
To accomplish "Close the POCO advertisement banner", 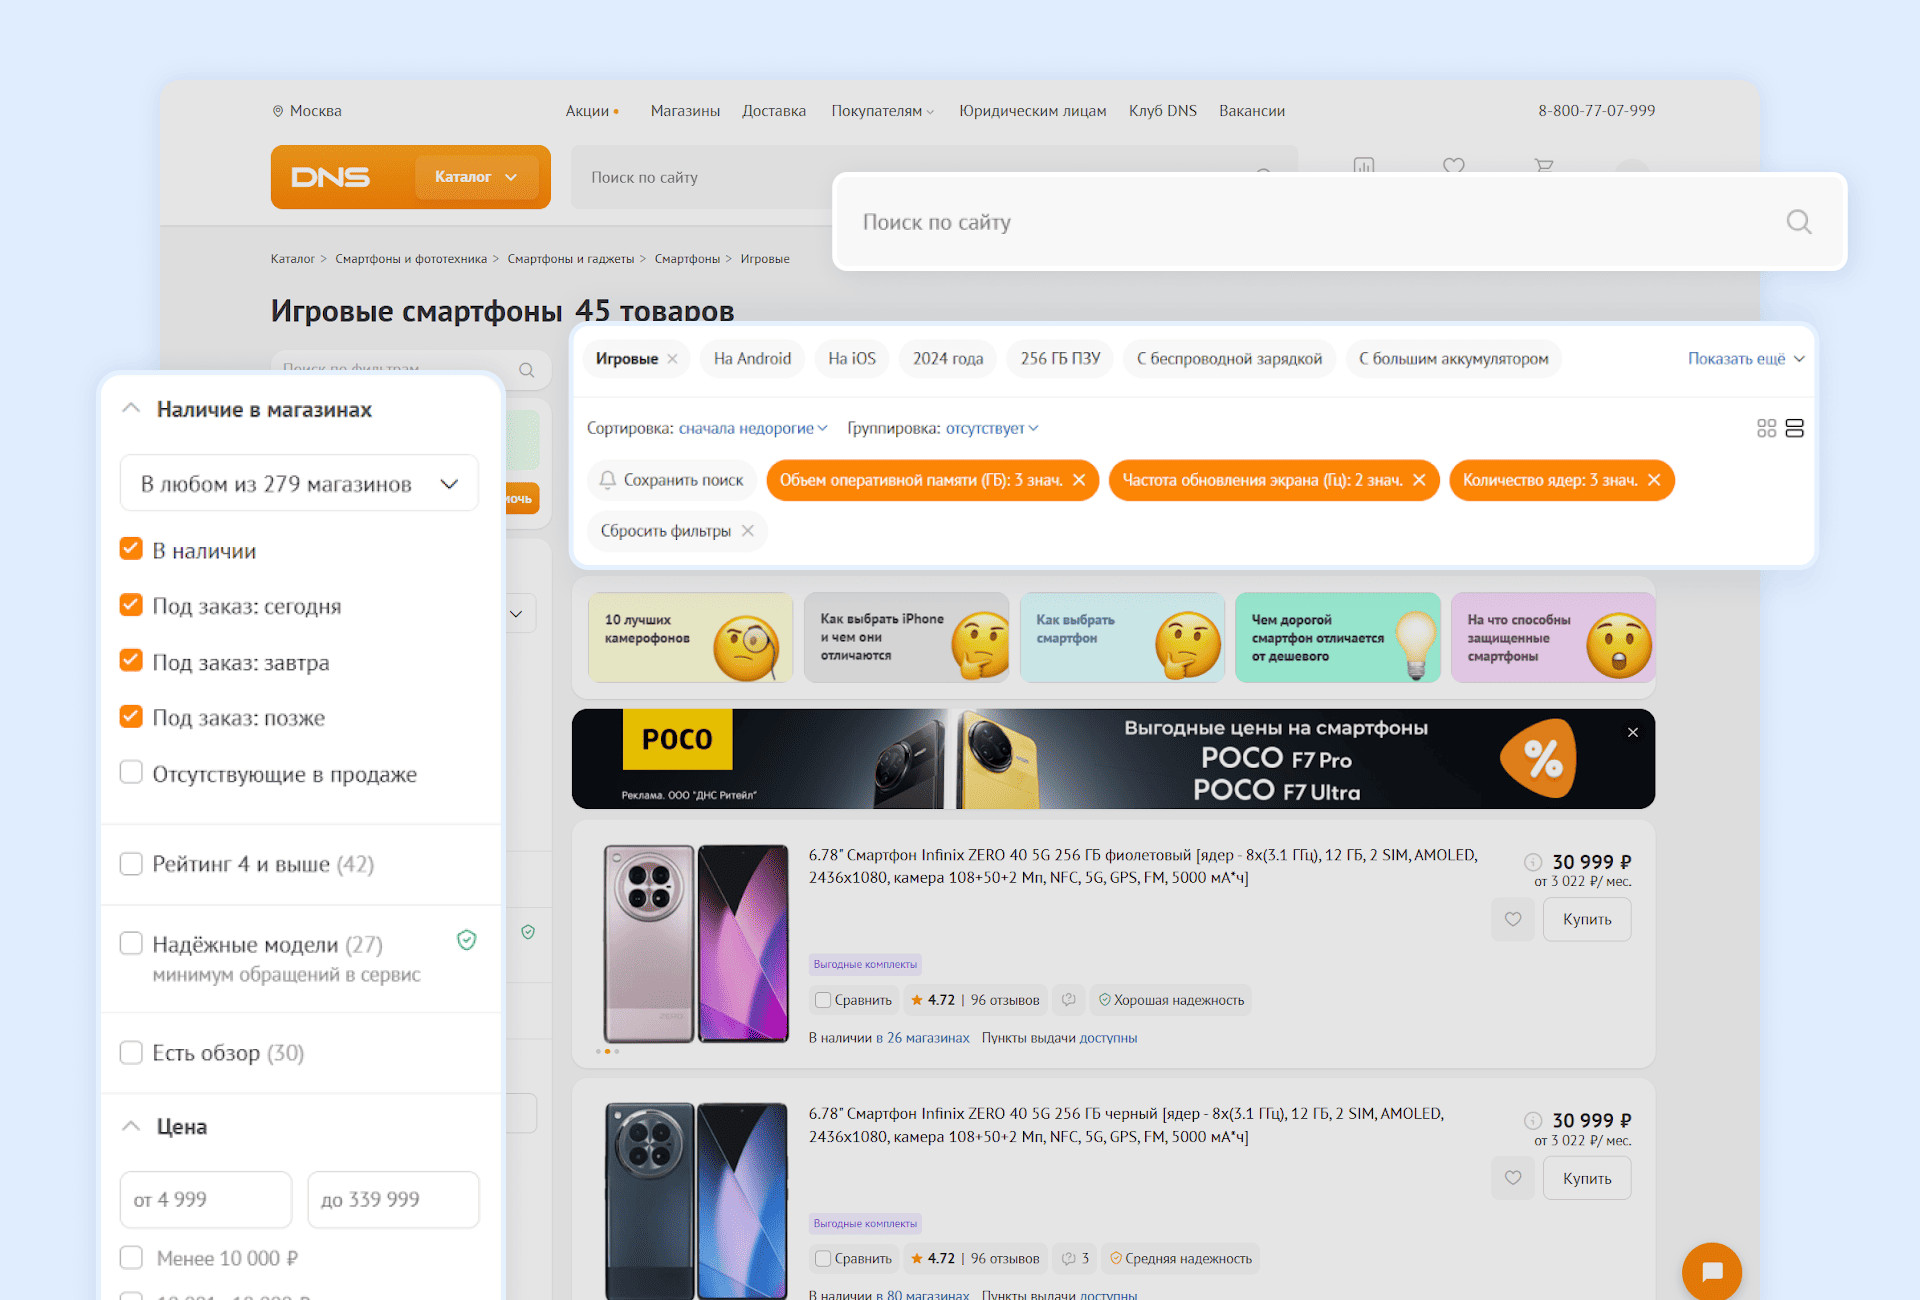I will pos(1632,732).
